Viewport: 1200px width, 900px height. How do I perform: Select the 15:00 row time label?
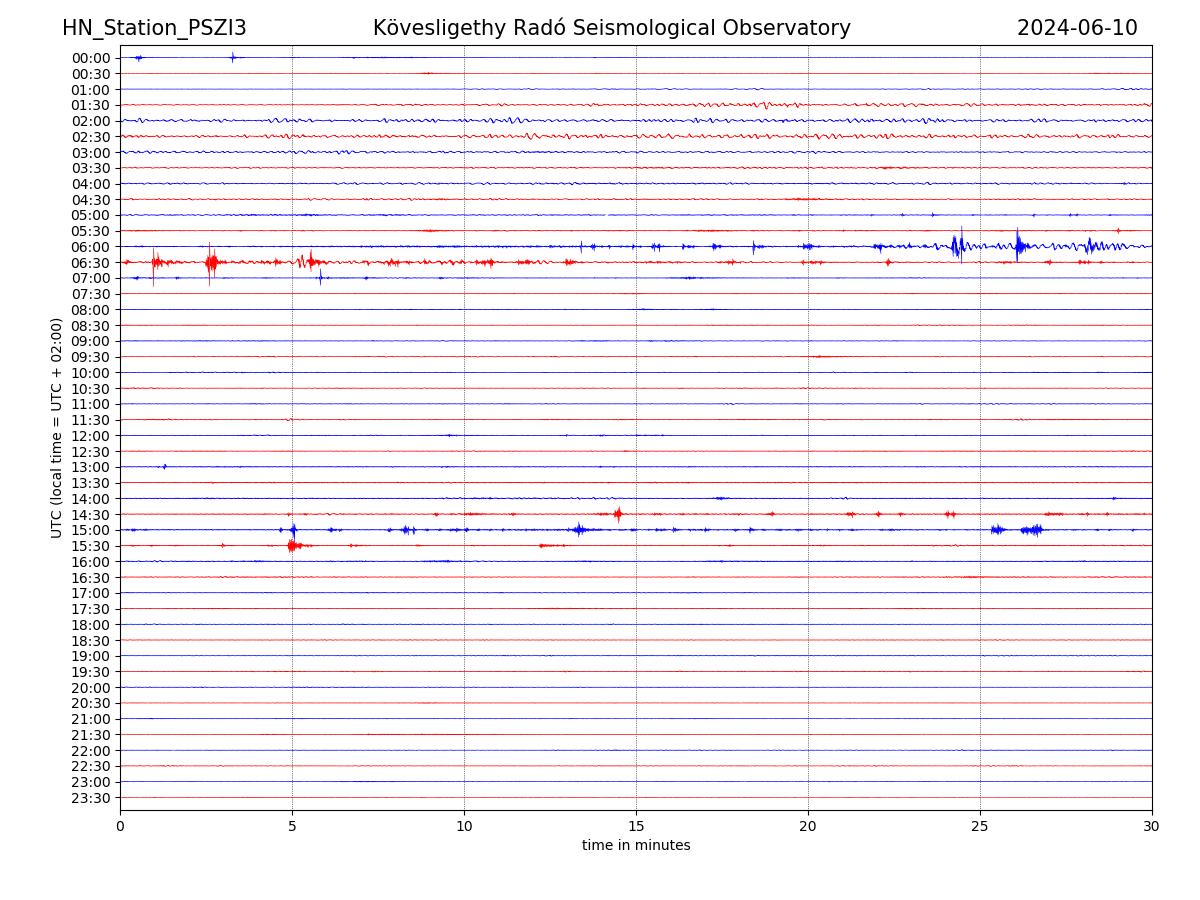tap(91, 530)
